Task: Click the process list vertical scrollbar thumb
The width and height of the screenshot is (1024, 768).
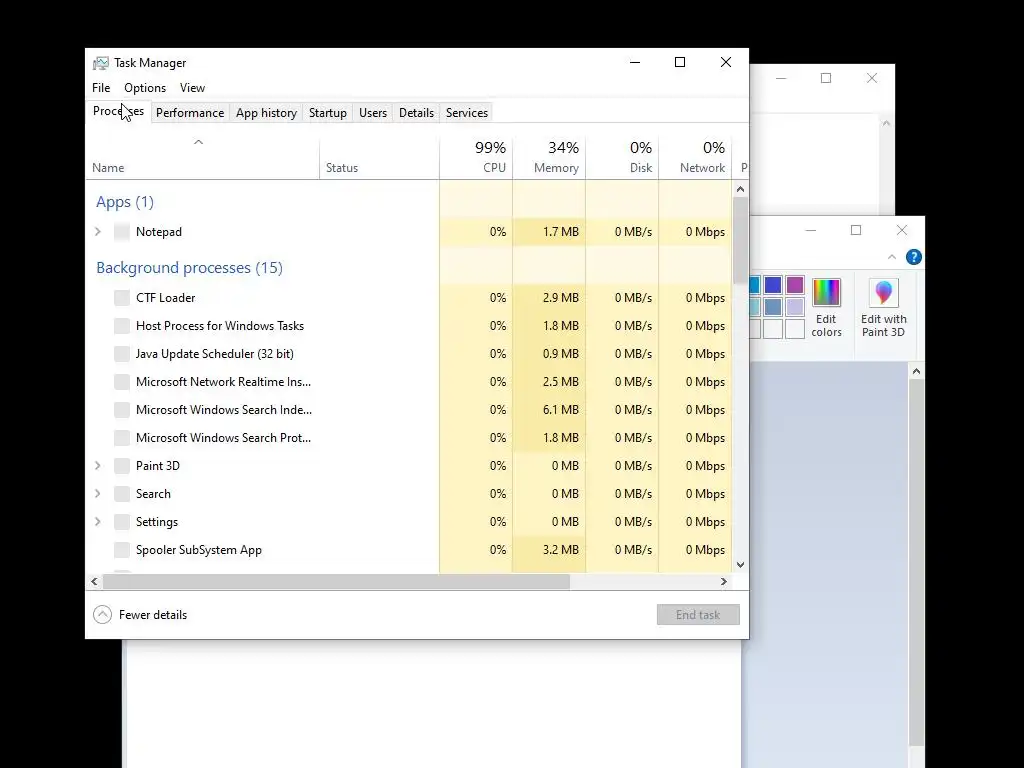Action: [x=740, y=240]
